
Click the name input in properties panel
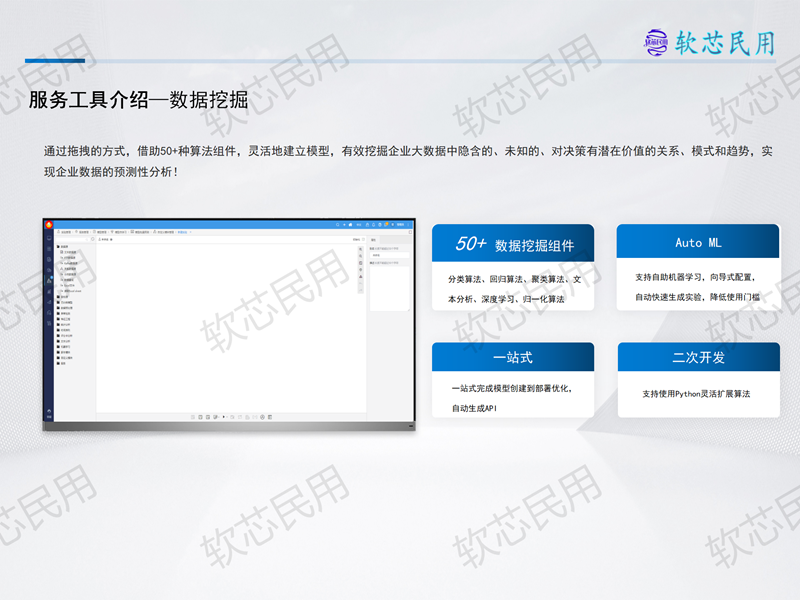(390, 255)
